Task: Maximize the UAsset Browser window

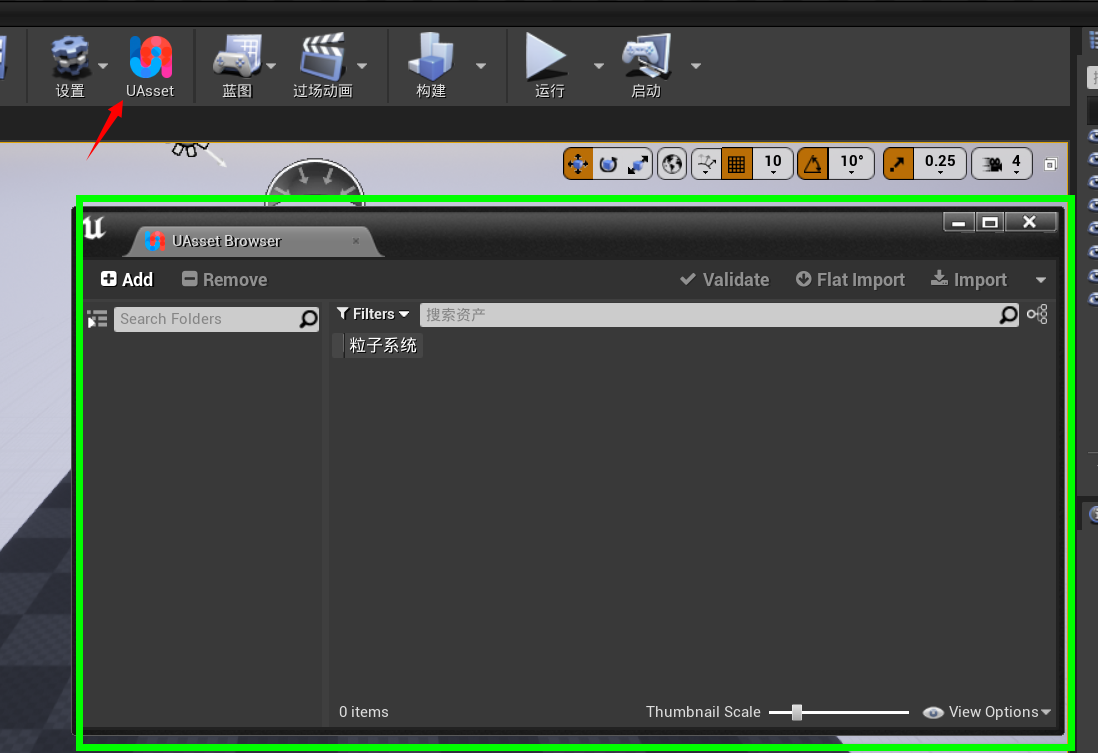Action: pos(989,222)
